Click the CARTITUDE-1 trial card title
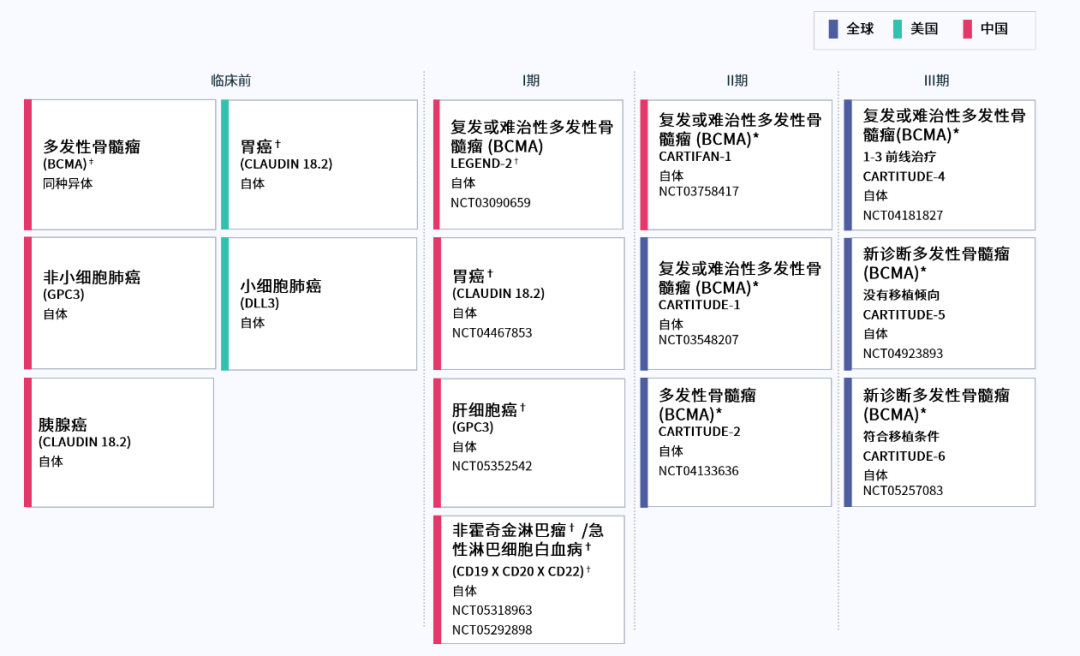The height and width of the screenshot is (656, 1080). [x=699, y=305]
